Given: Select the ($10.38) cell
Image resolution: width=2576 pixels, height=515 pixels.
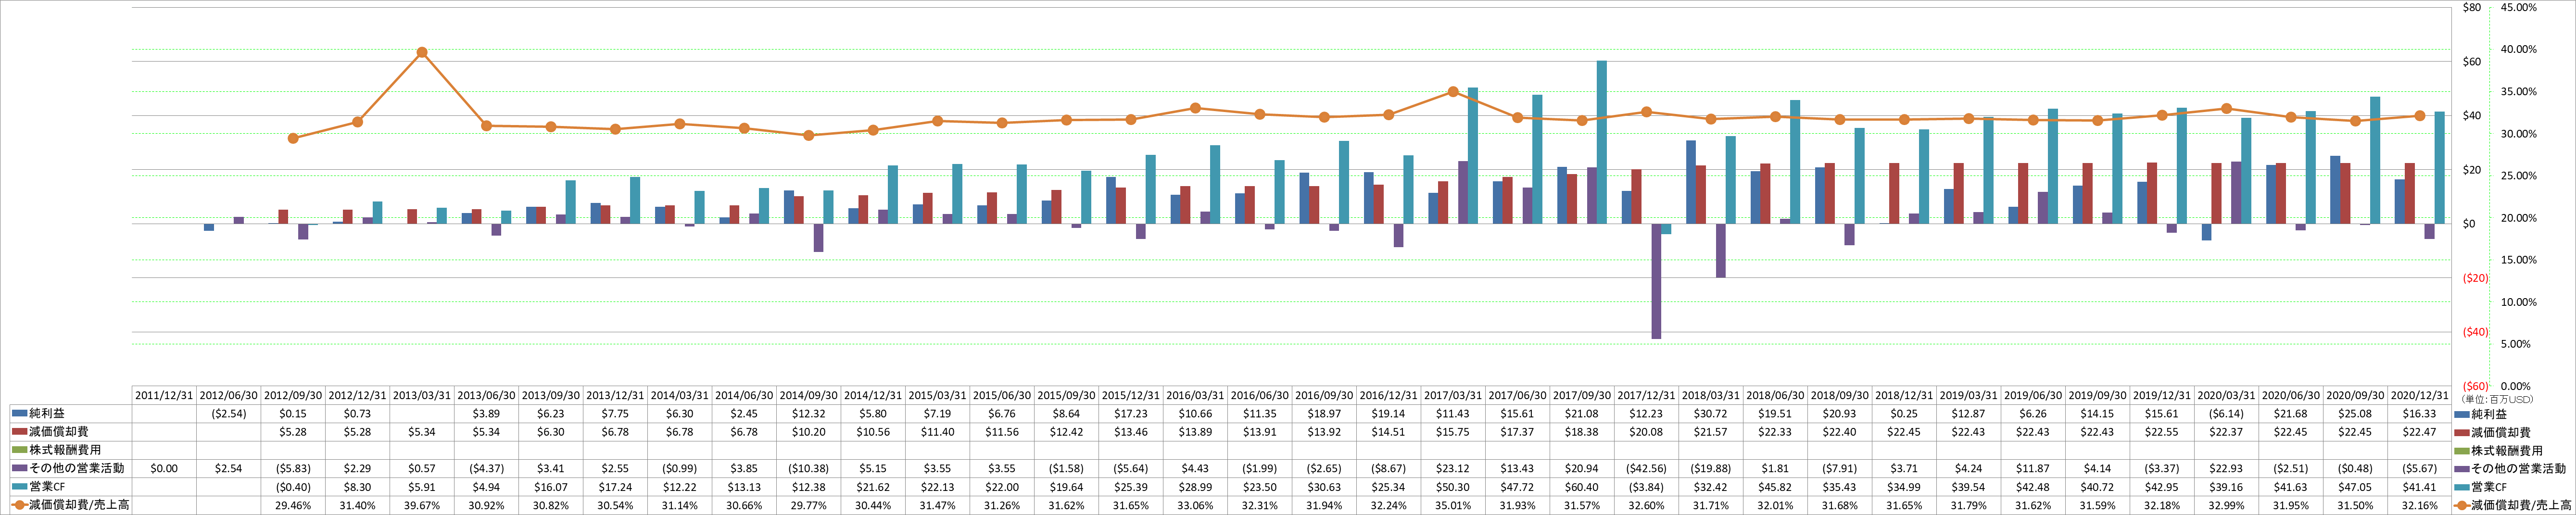Looking at the screenshot, I should pyautogui.click(x=809, y=468).
